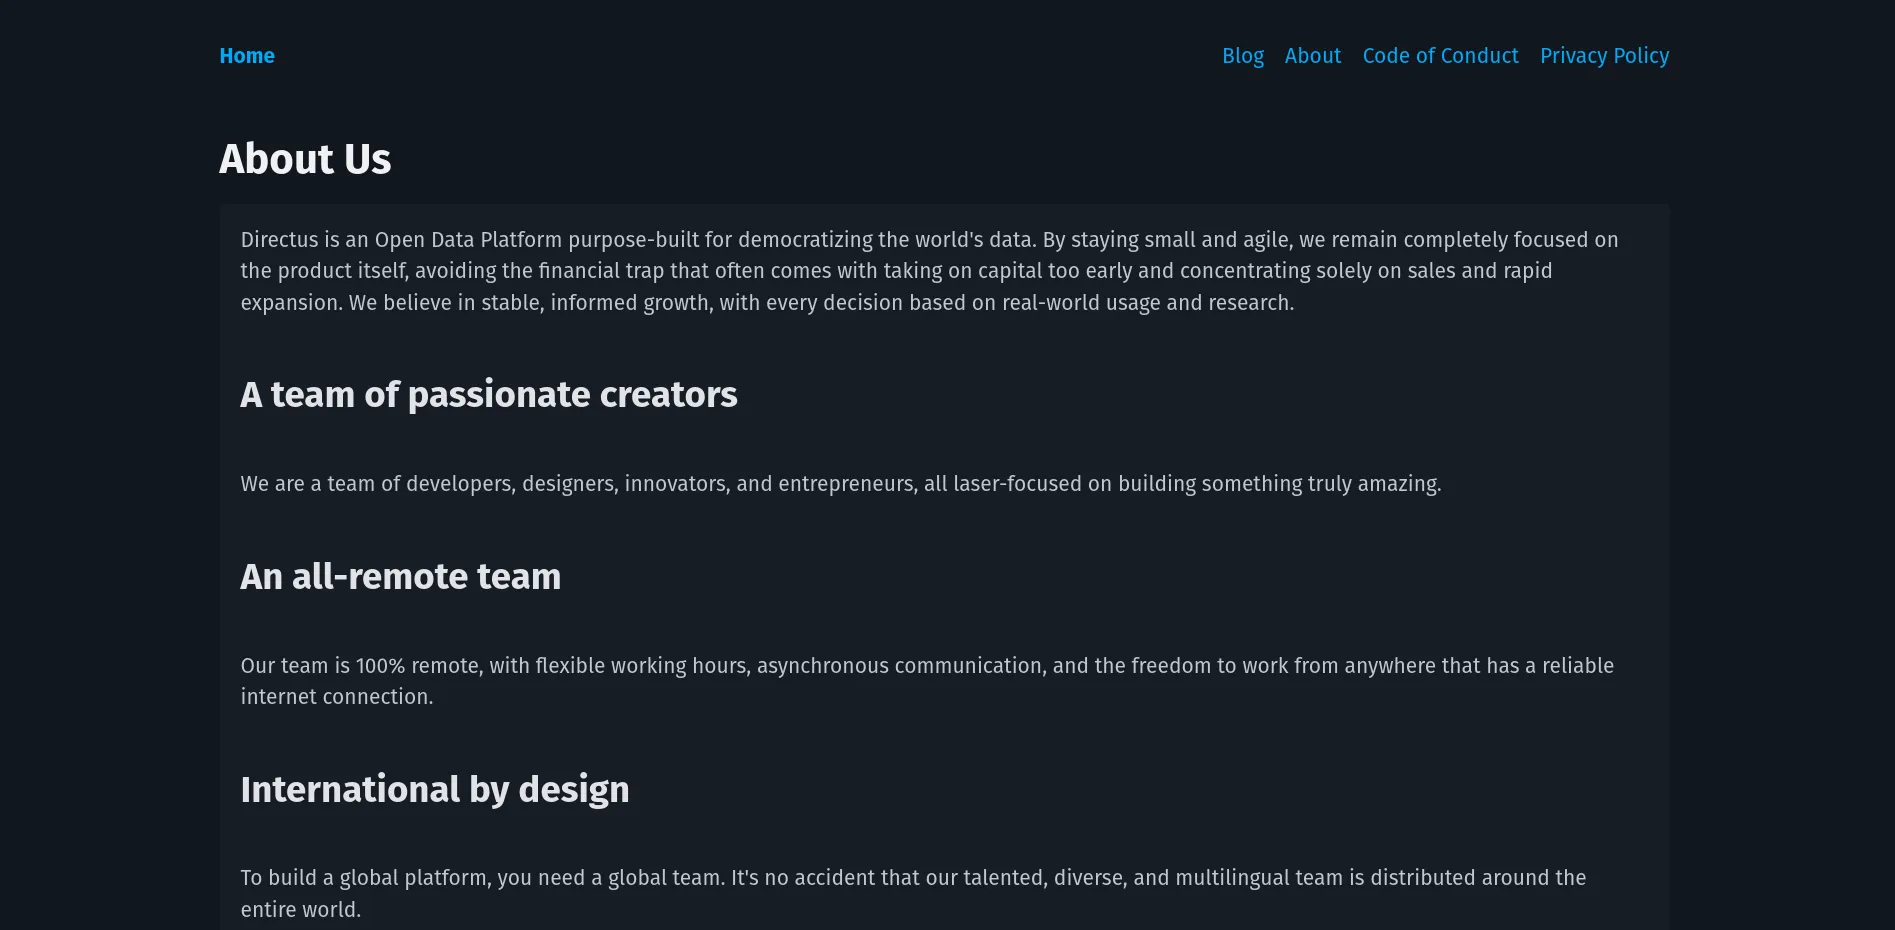View the Privacy Policy page
Image resolution: width=1895 pixels, height=930 pixels.
(1604, 56)
